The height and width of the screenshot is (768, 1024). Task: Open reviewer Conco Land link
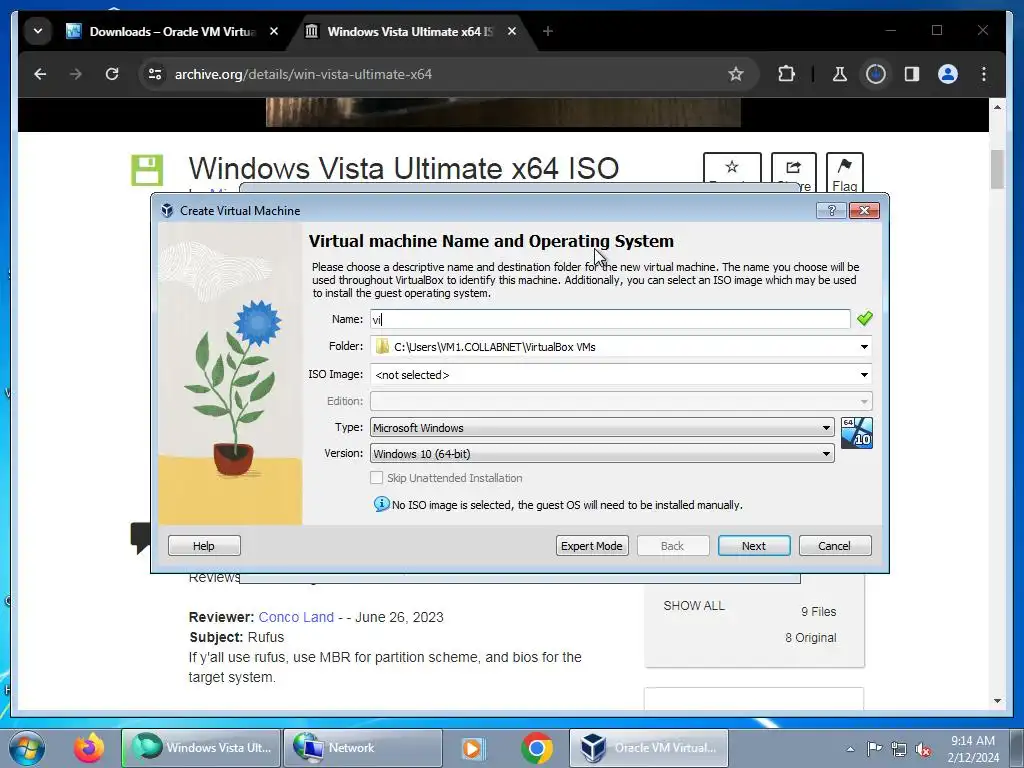coord(296,617)
